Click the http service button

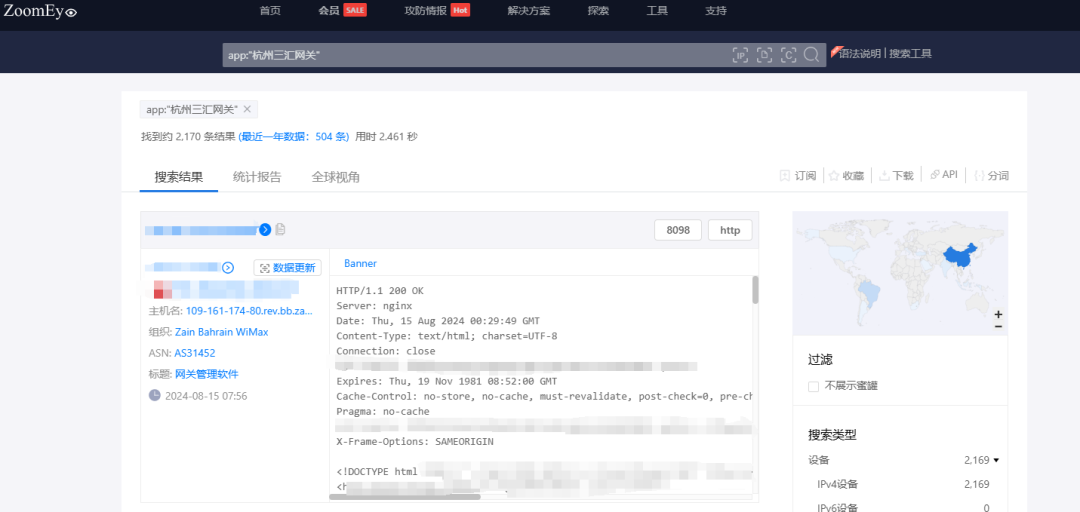coord(730,230)
